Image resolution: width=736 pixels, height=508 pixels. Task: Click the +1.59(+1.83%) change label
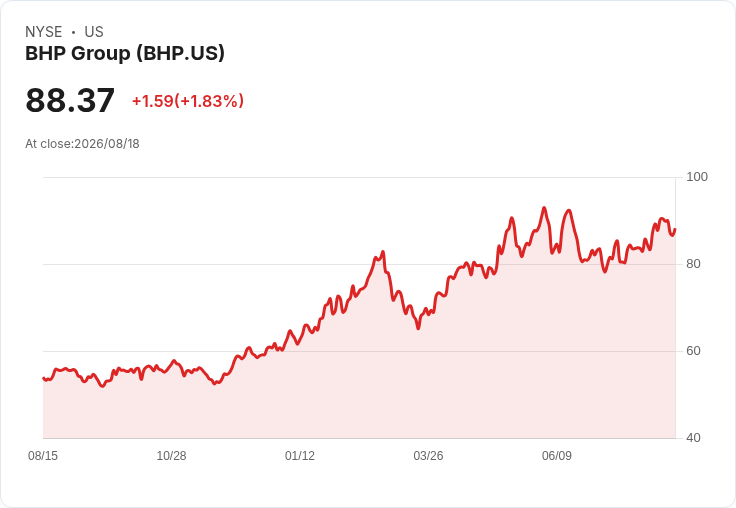(188, 101)
